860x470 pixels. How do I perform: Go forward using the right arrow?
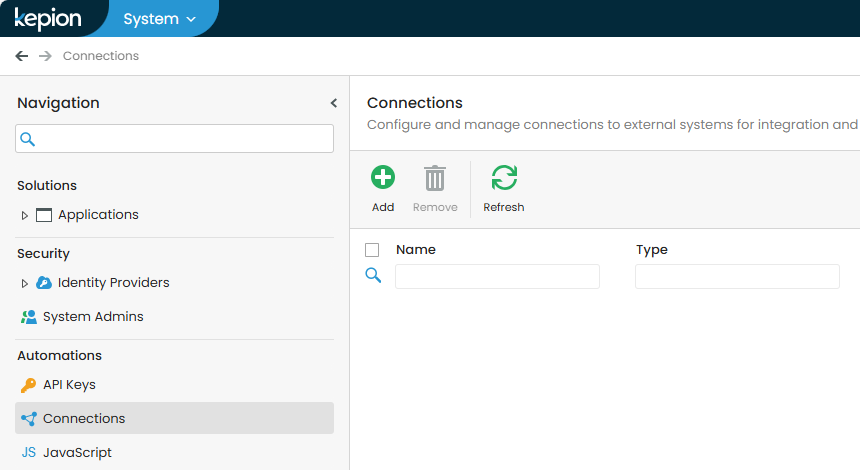coord(45,56)
